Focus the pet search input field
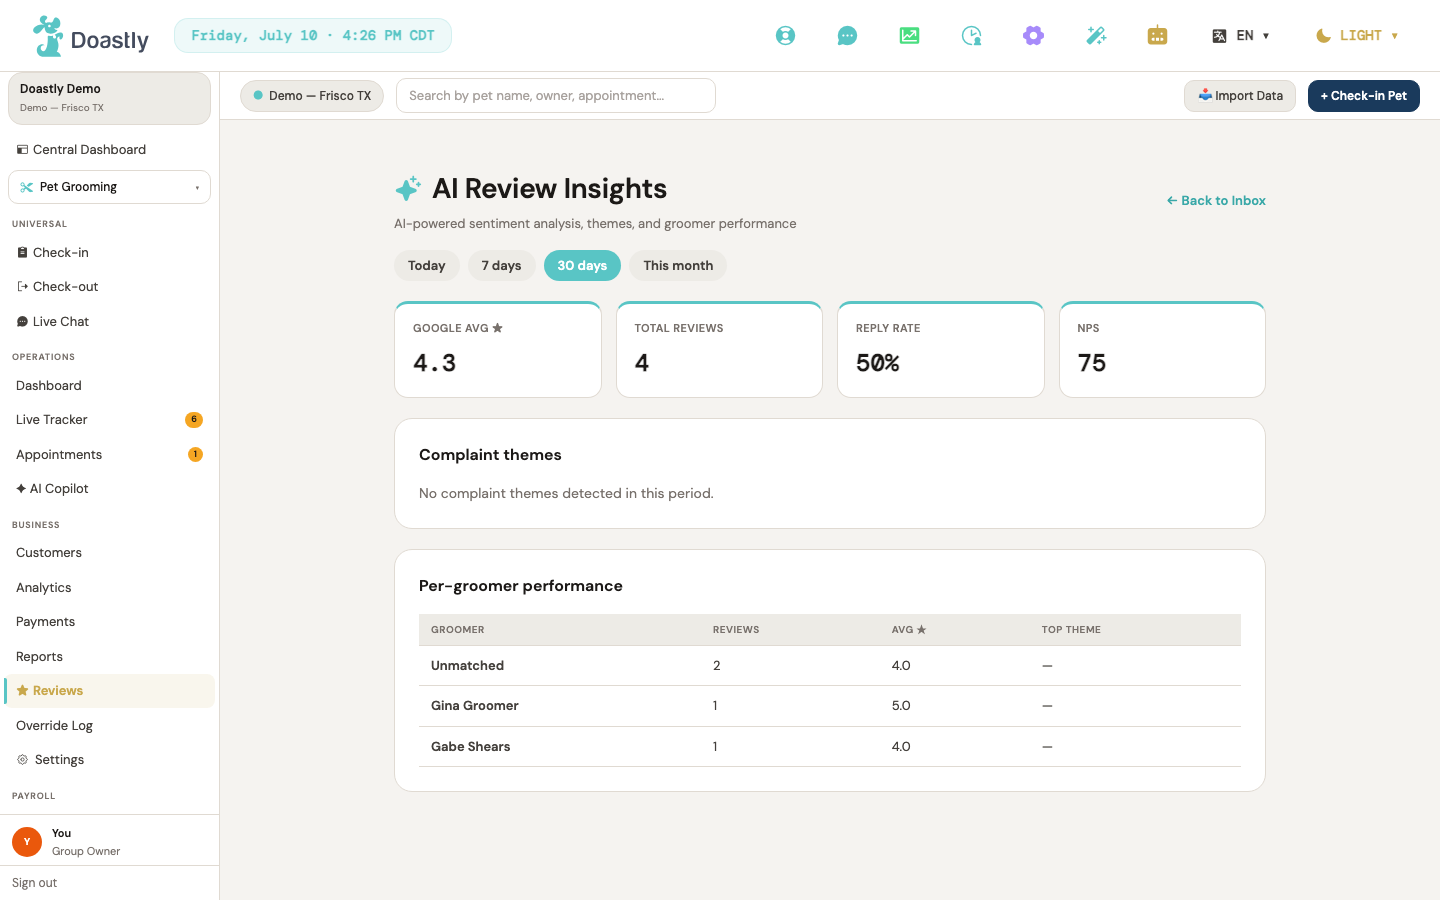This screenshot has width=1440, height=900. (556, 96)
